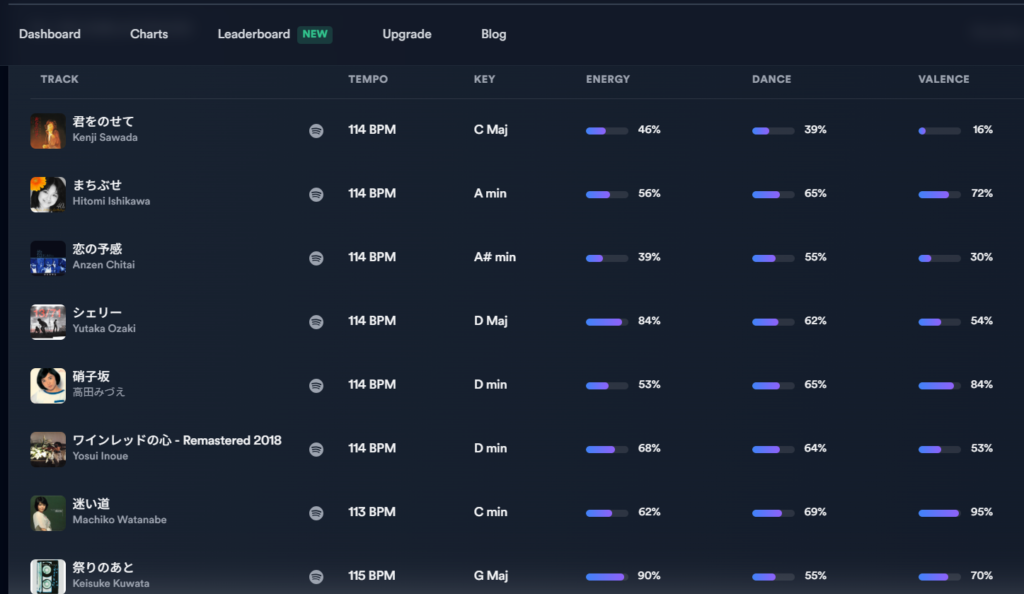The image size is (1024, 594).
Task: Open Spotify icon beside 迷い道
Action: tap(316, 513)
